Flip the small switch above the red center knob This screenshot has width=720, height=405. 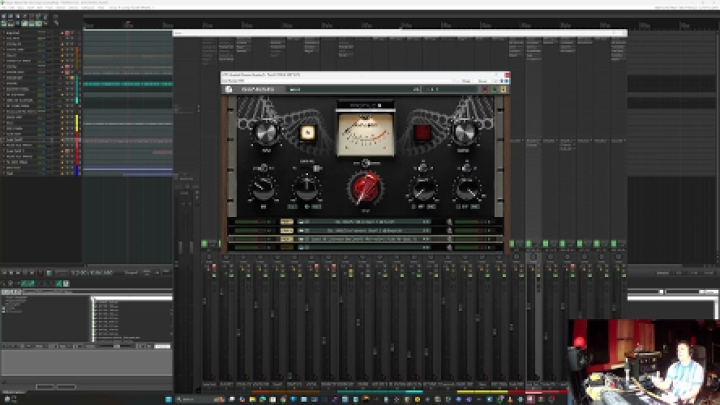pos(366,163)
